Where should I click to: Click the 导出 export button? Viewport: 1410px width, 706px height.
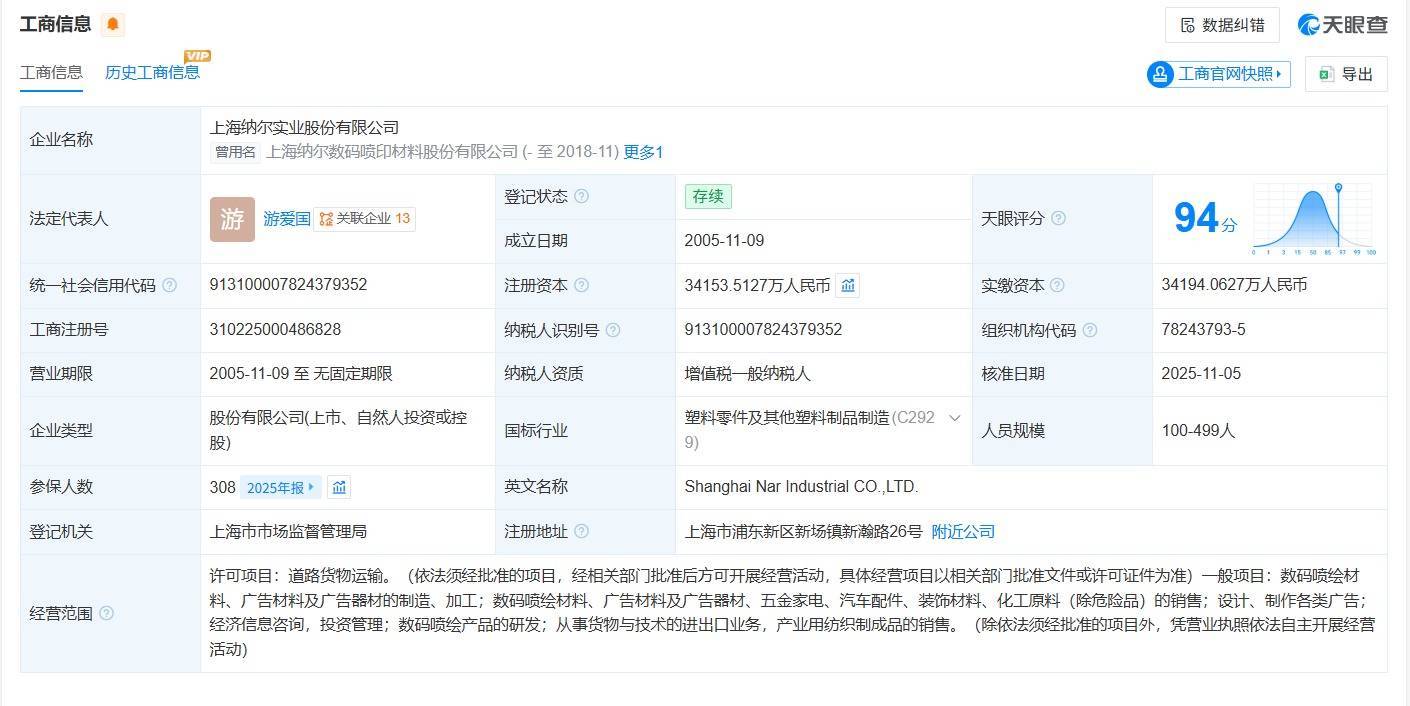(x=1346, y=74)
